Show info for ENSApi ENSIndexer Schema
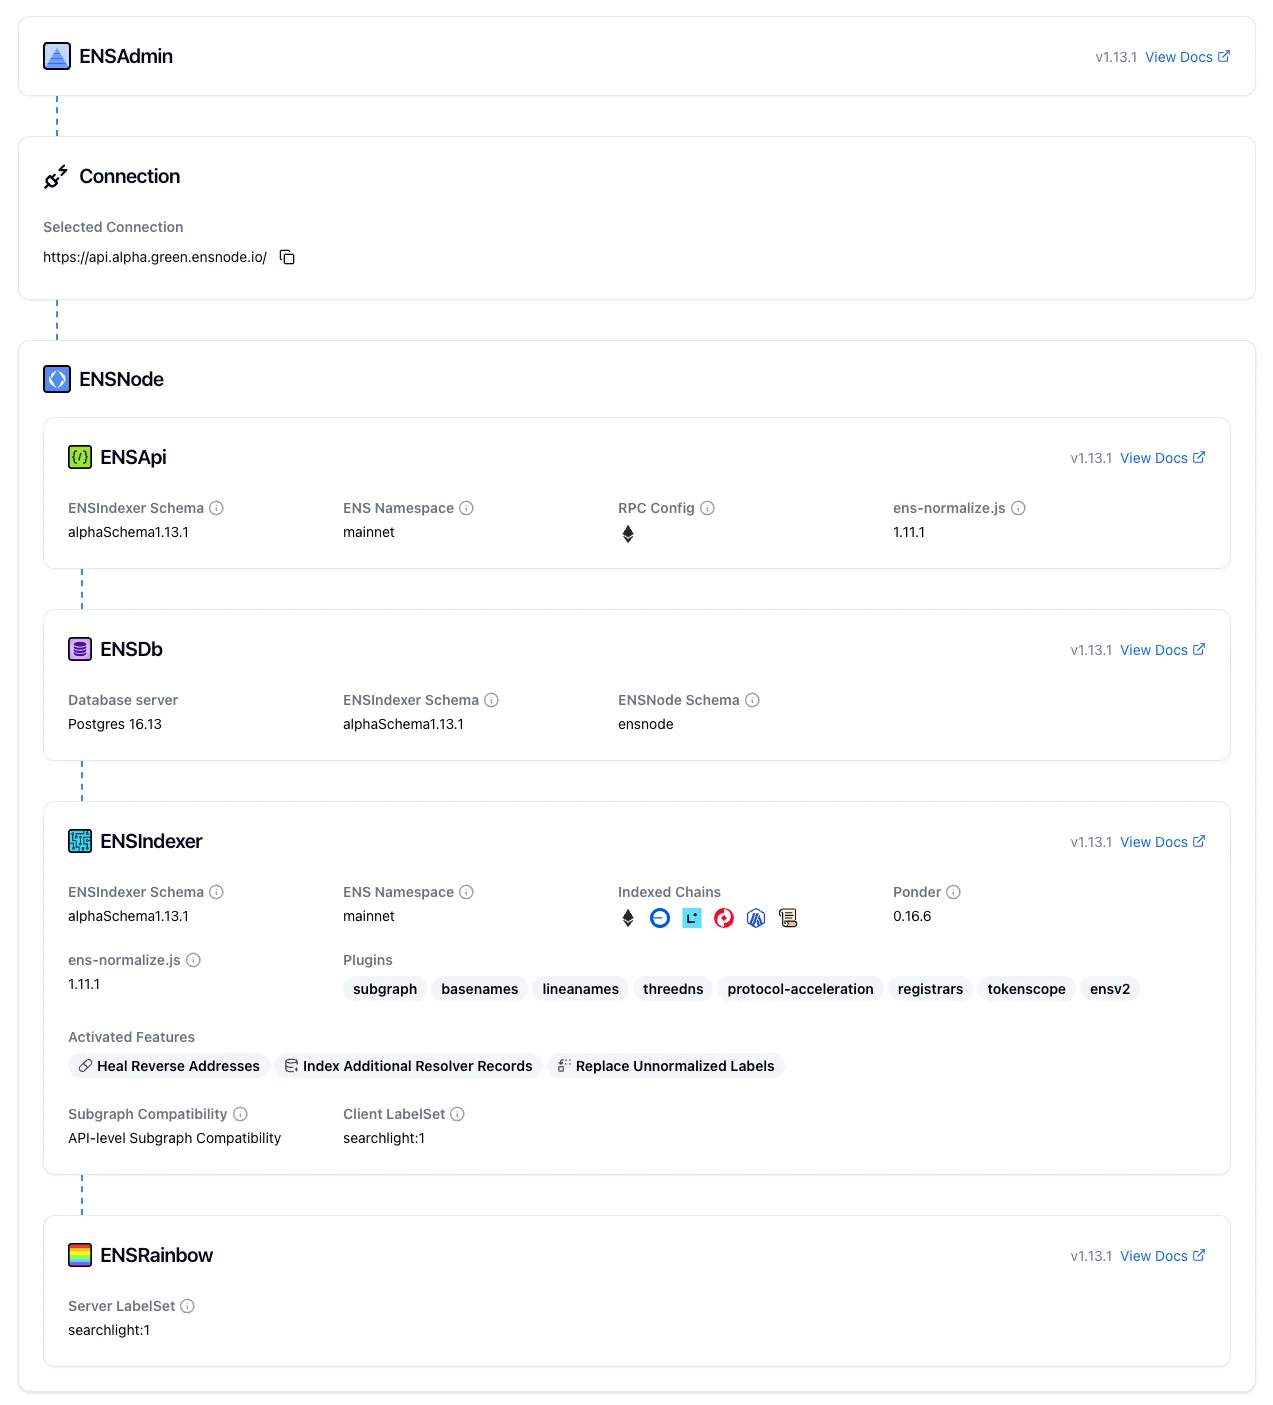Screen dimensions: 1273x1405 (216, 508)
